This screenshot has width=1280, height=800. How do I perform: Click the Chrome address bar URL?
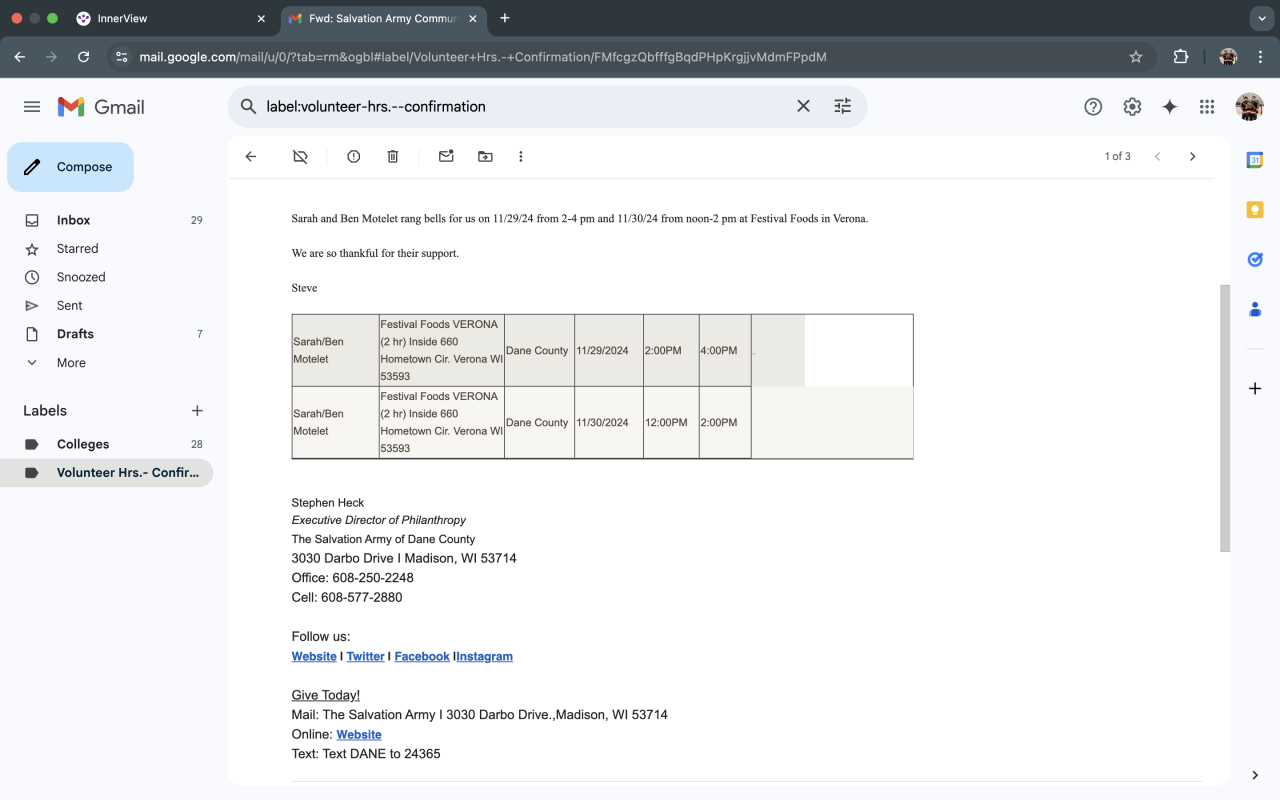click(483, 57)
